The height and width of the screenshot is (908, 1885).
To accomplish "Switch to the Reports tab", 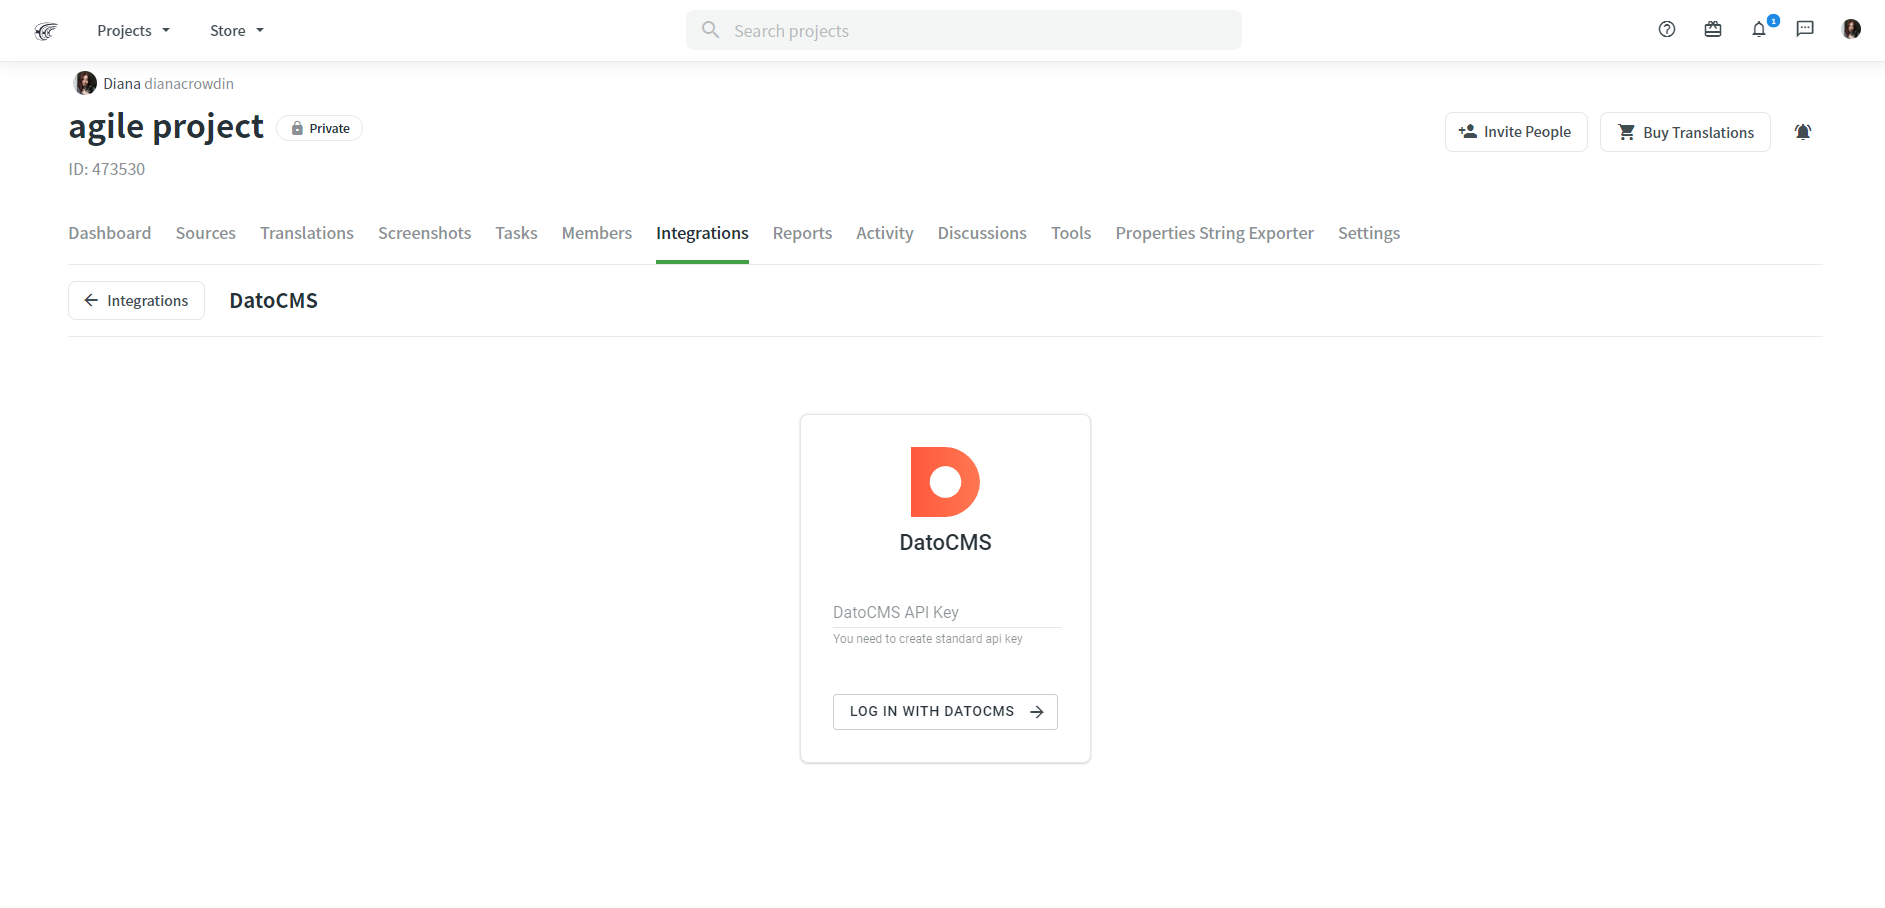I will [802, 233].
